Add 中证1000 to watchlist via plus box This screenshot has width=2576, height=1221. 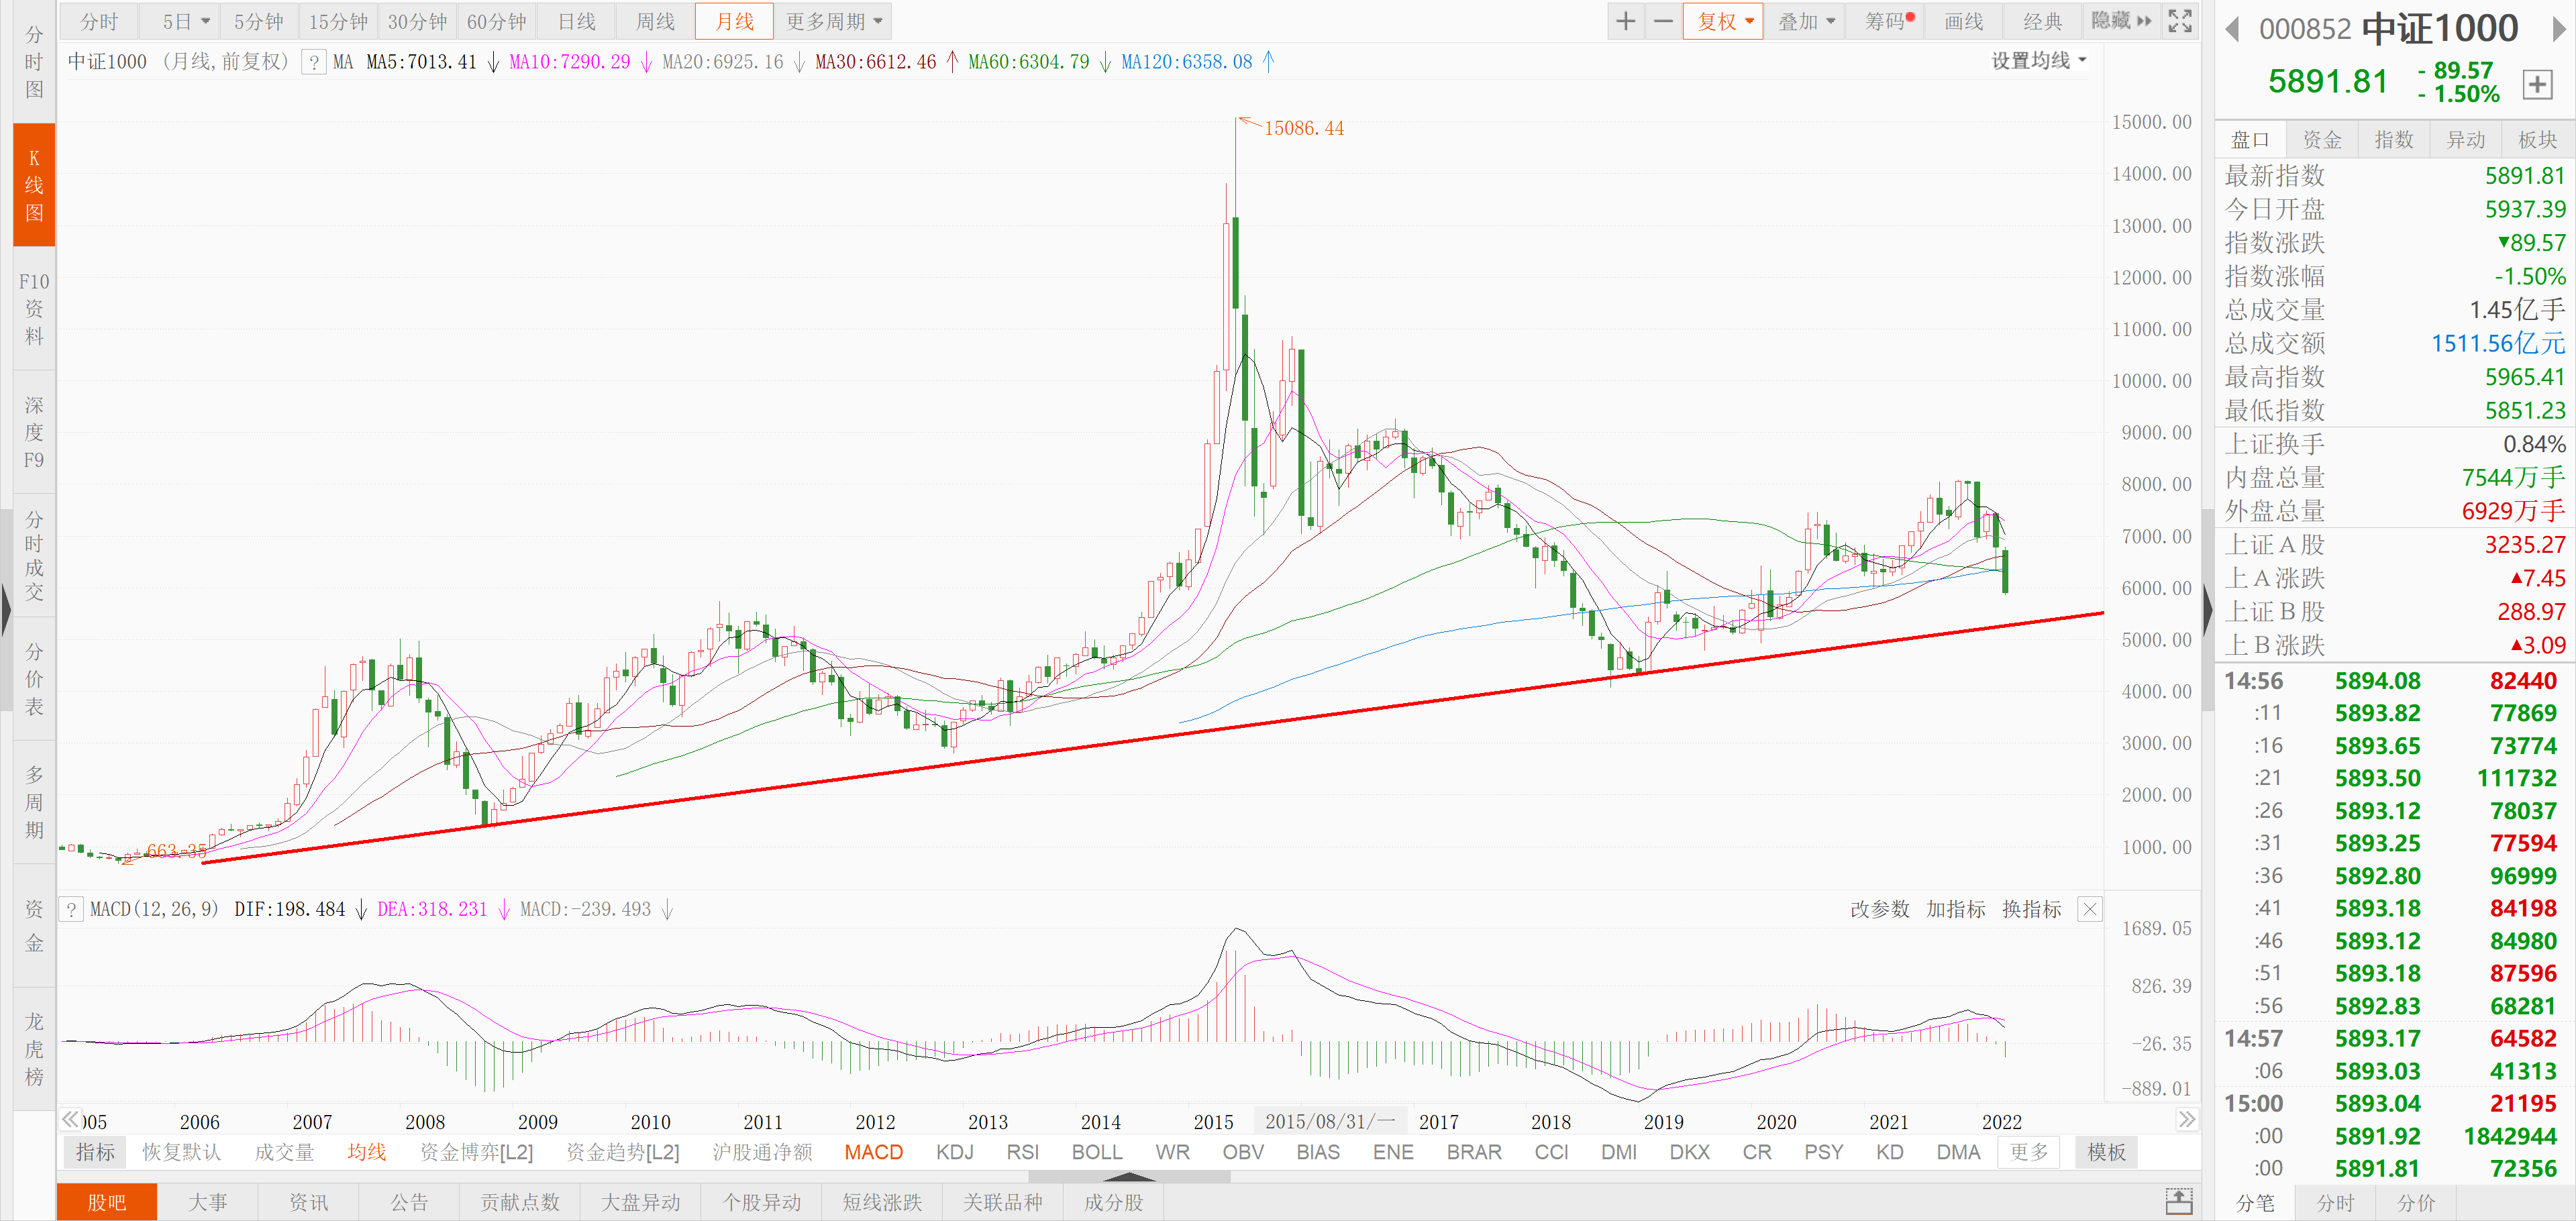(x=2537, y=84)
